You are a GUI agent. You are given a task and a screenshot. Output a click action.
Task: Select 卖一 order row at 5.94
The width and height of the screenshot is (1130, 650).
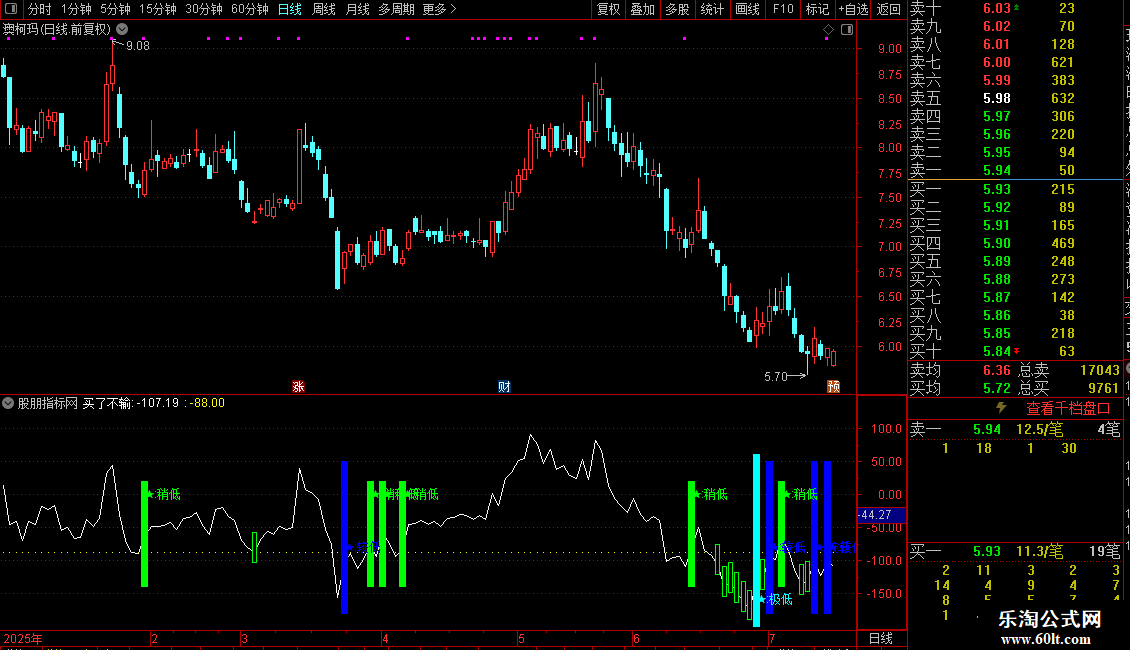(1016, 170)
